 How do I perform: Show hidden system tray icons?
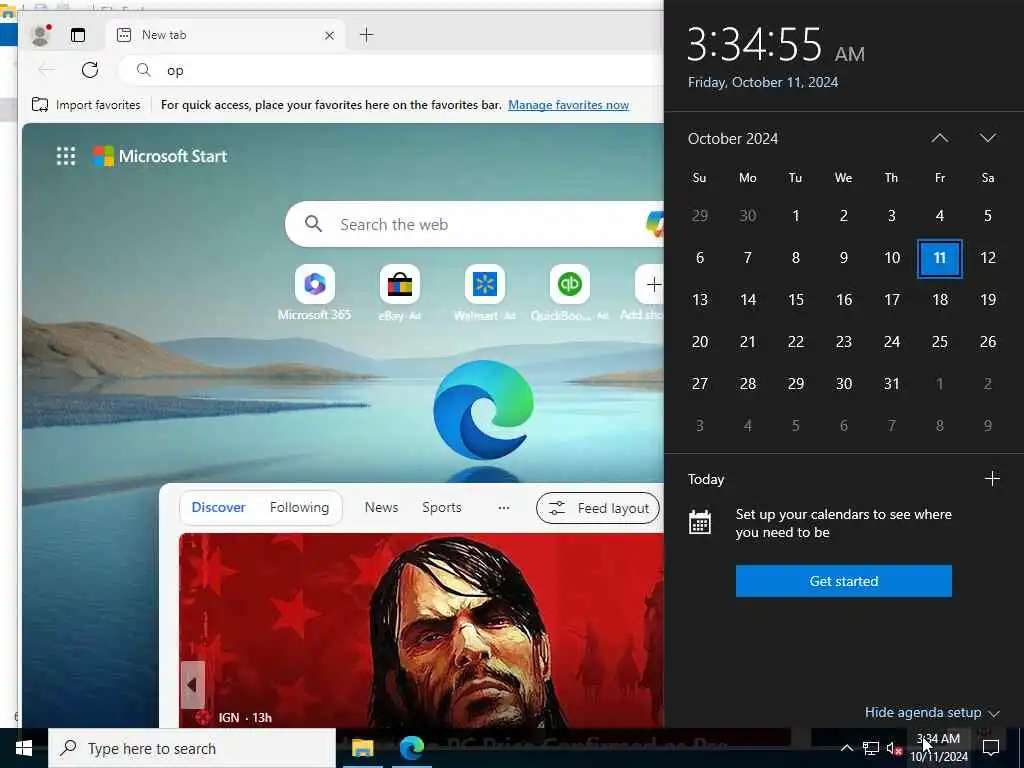tap(846, 748)
